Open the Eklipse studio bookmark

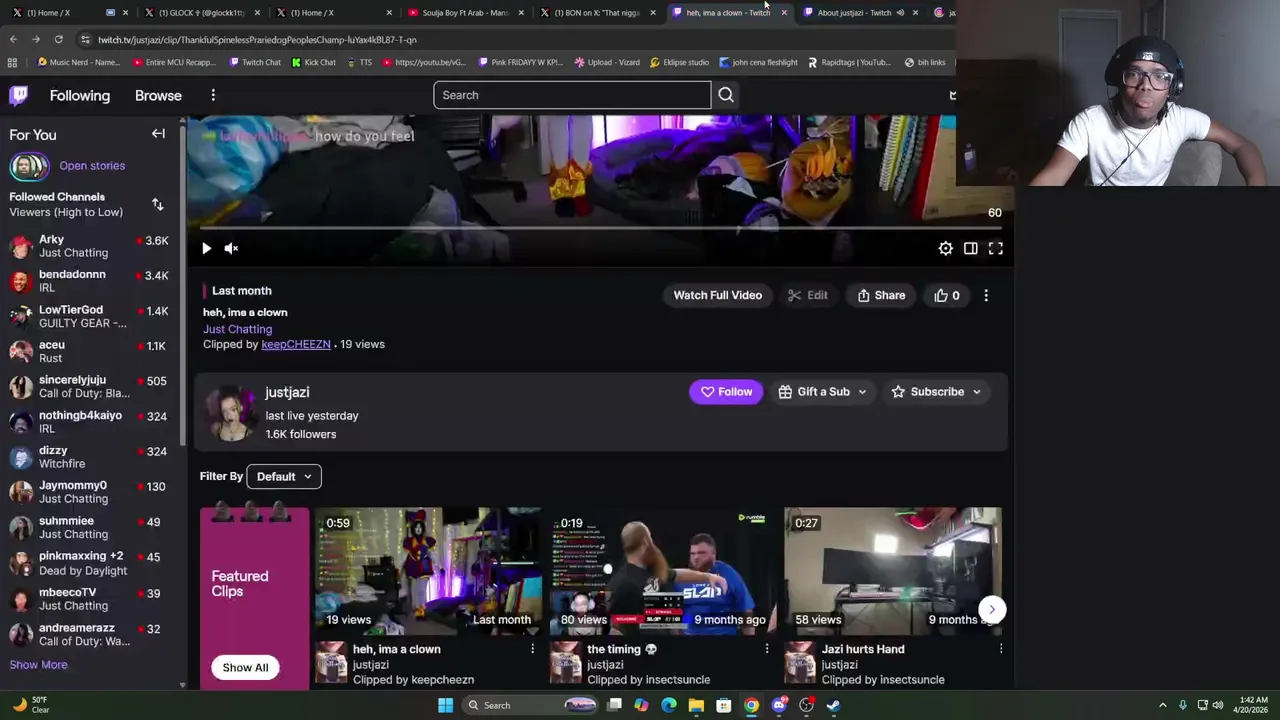pos(679,62)
